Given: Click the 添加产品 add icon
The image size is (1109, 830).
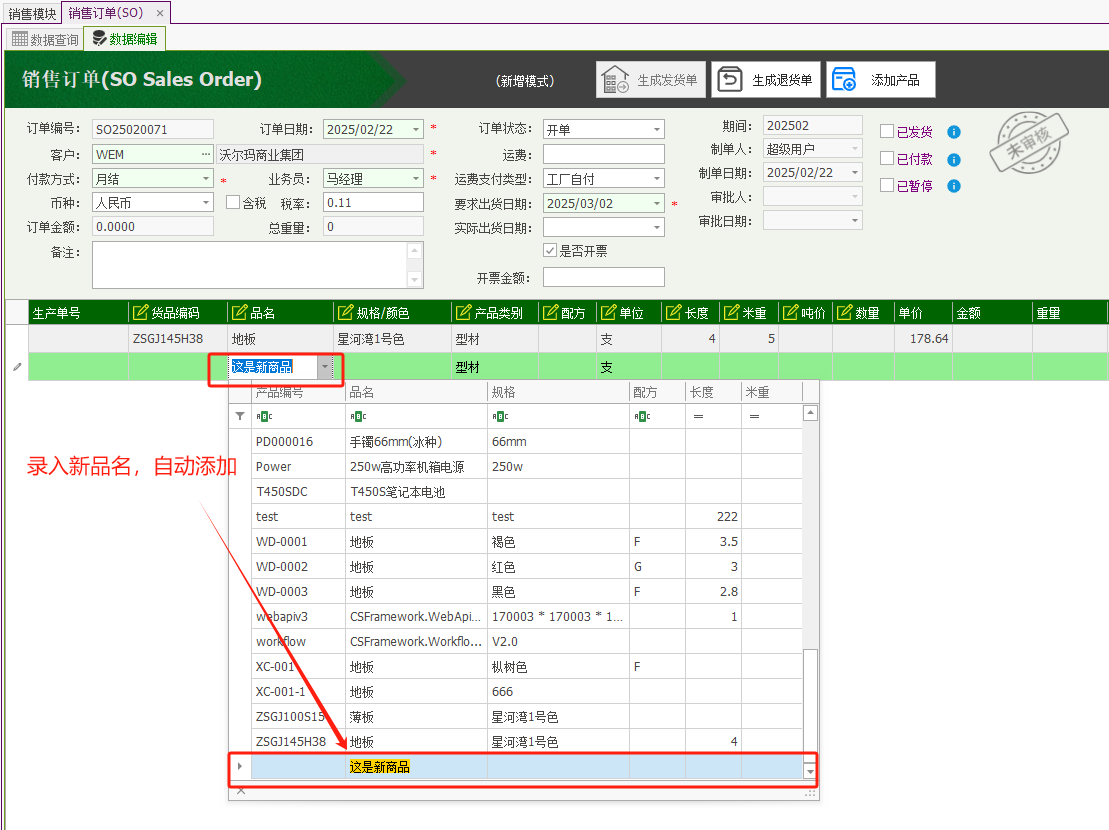Looking at the screenshot, I should pyautogui.click(x=844, y=79).
